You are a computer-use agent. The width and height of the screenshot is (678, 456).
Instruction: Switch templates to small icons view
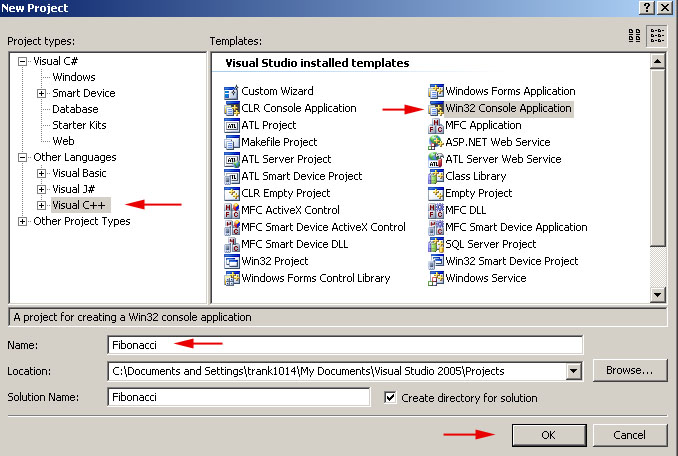pyautogui.click(x=657, y=35)
